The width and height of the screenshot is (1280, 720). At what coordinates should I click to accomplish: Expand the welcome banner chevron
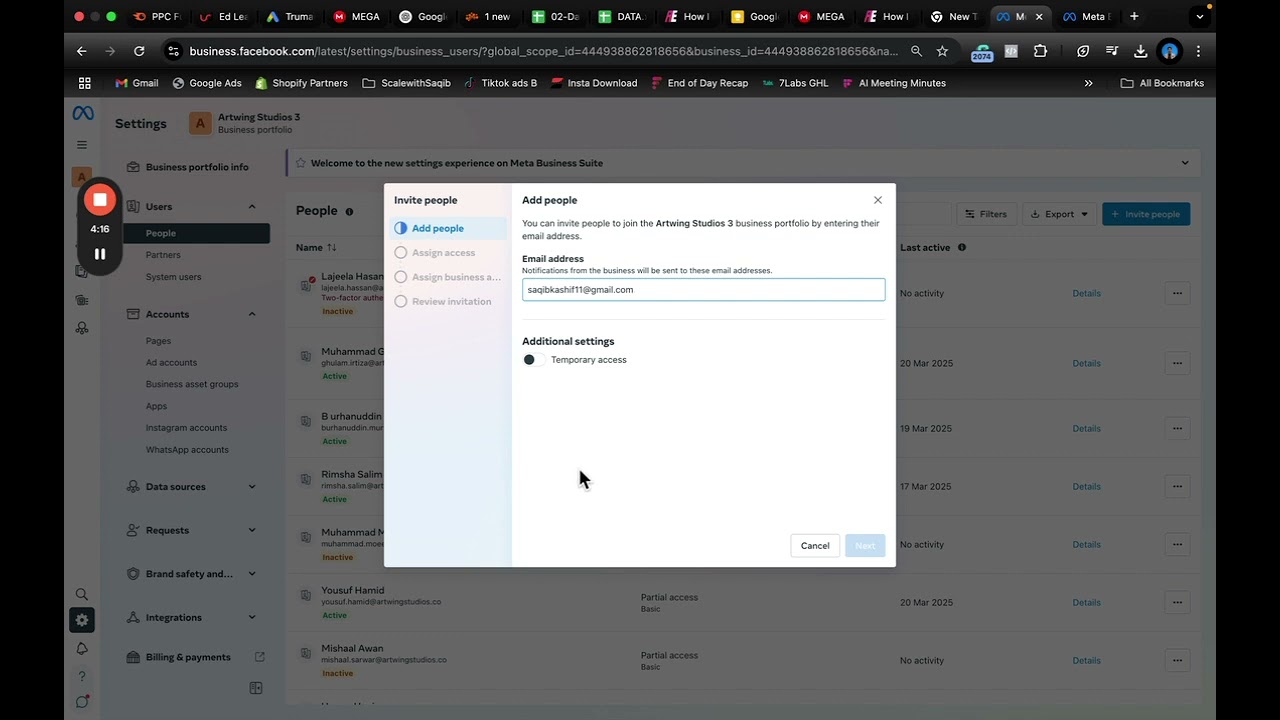[1185, 163]
